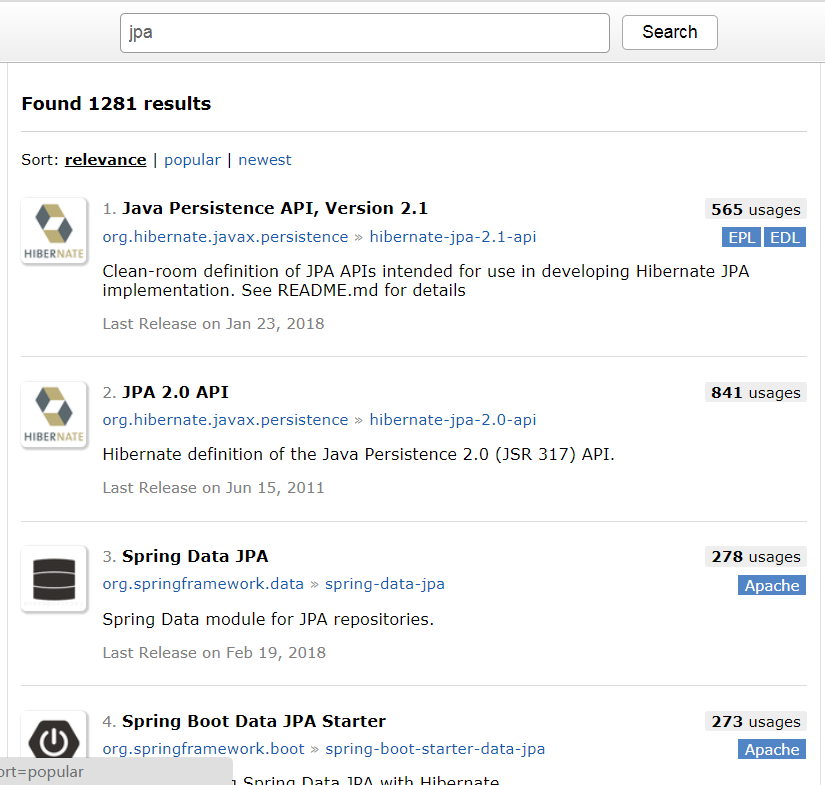Open Java Persistence API, Version 2.1 title
This screenshot has height=785, width=825.
(275, 208)
